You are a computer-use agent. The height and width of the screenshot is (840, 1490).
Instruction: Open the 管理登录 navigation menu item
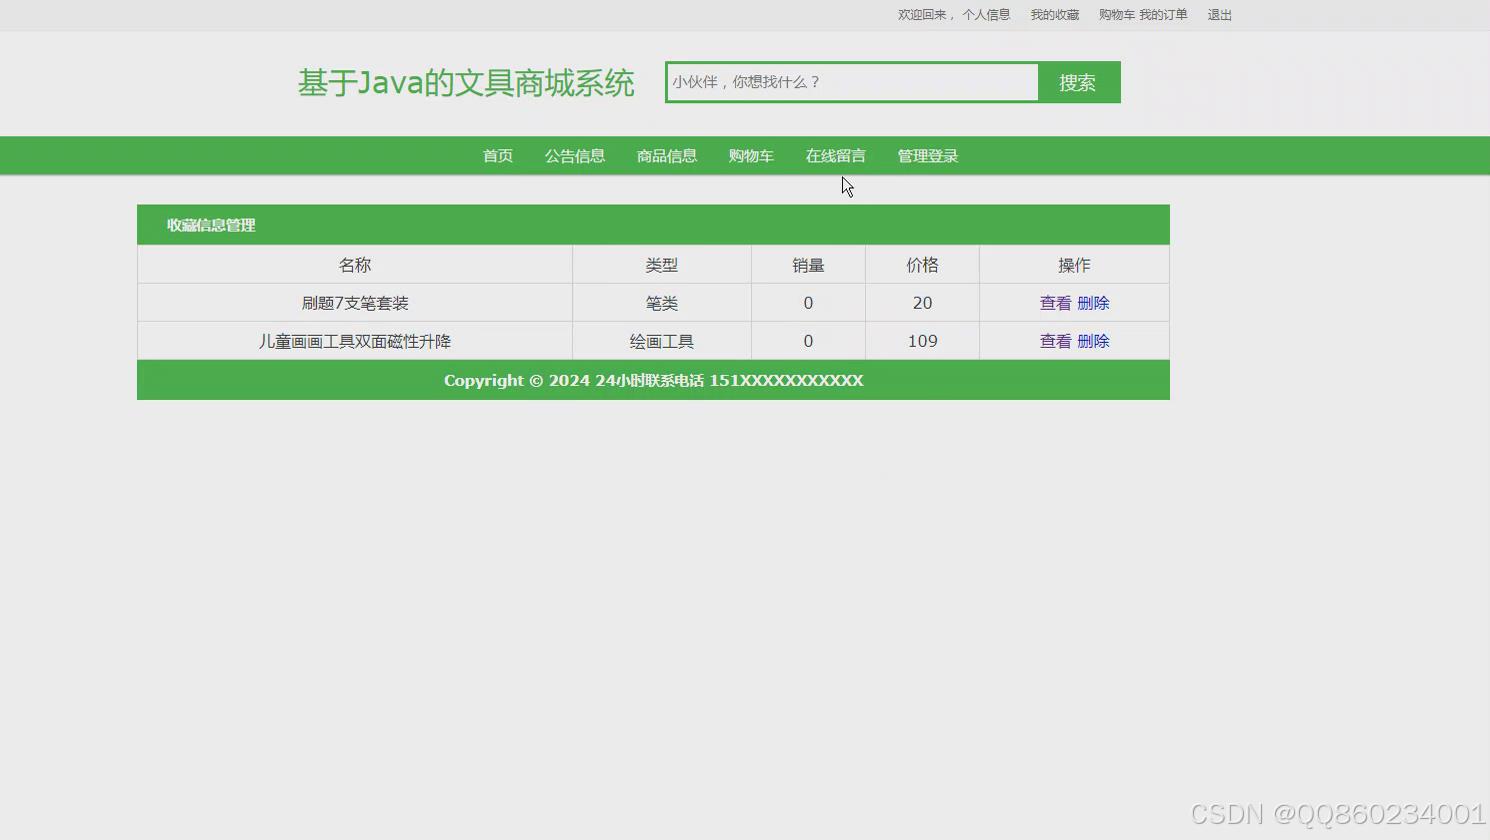click(926, 155)
